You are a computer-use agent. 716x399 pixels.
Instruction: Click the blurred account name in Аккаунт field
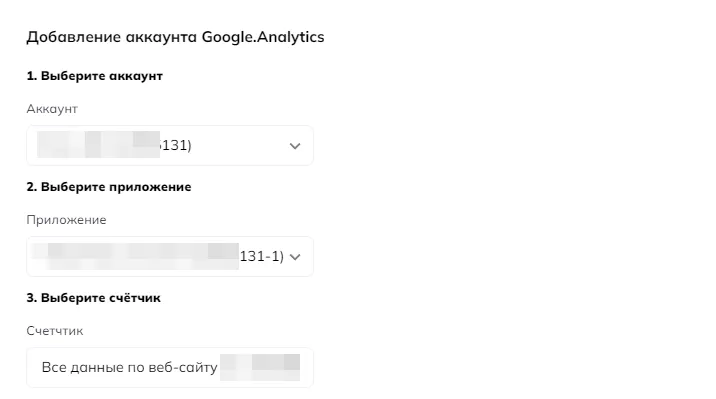coord(98,144)
